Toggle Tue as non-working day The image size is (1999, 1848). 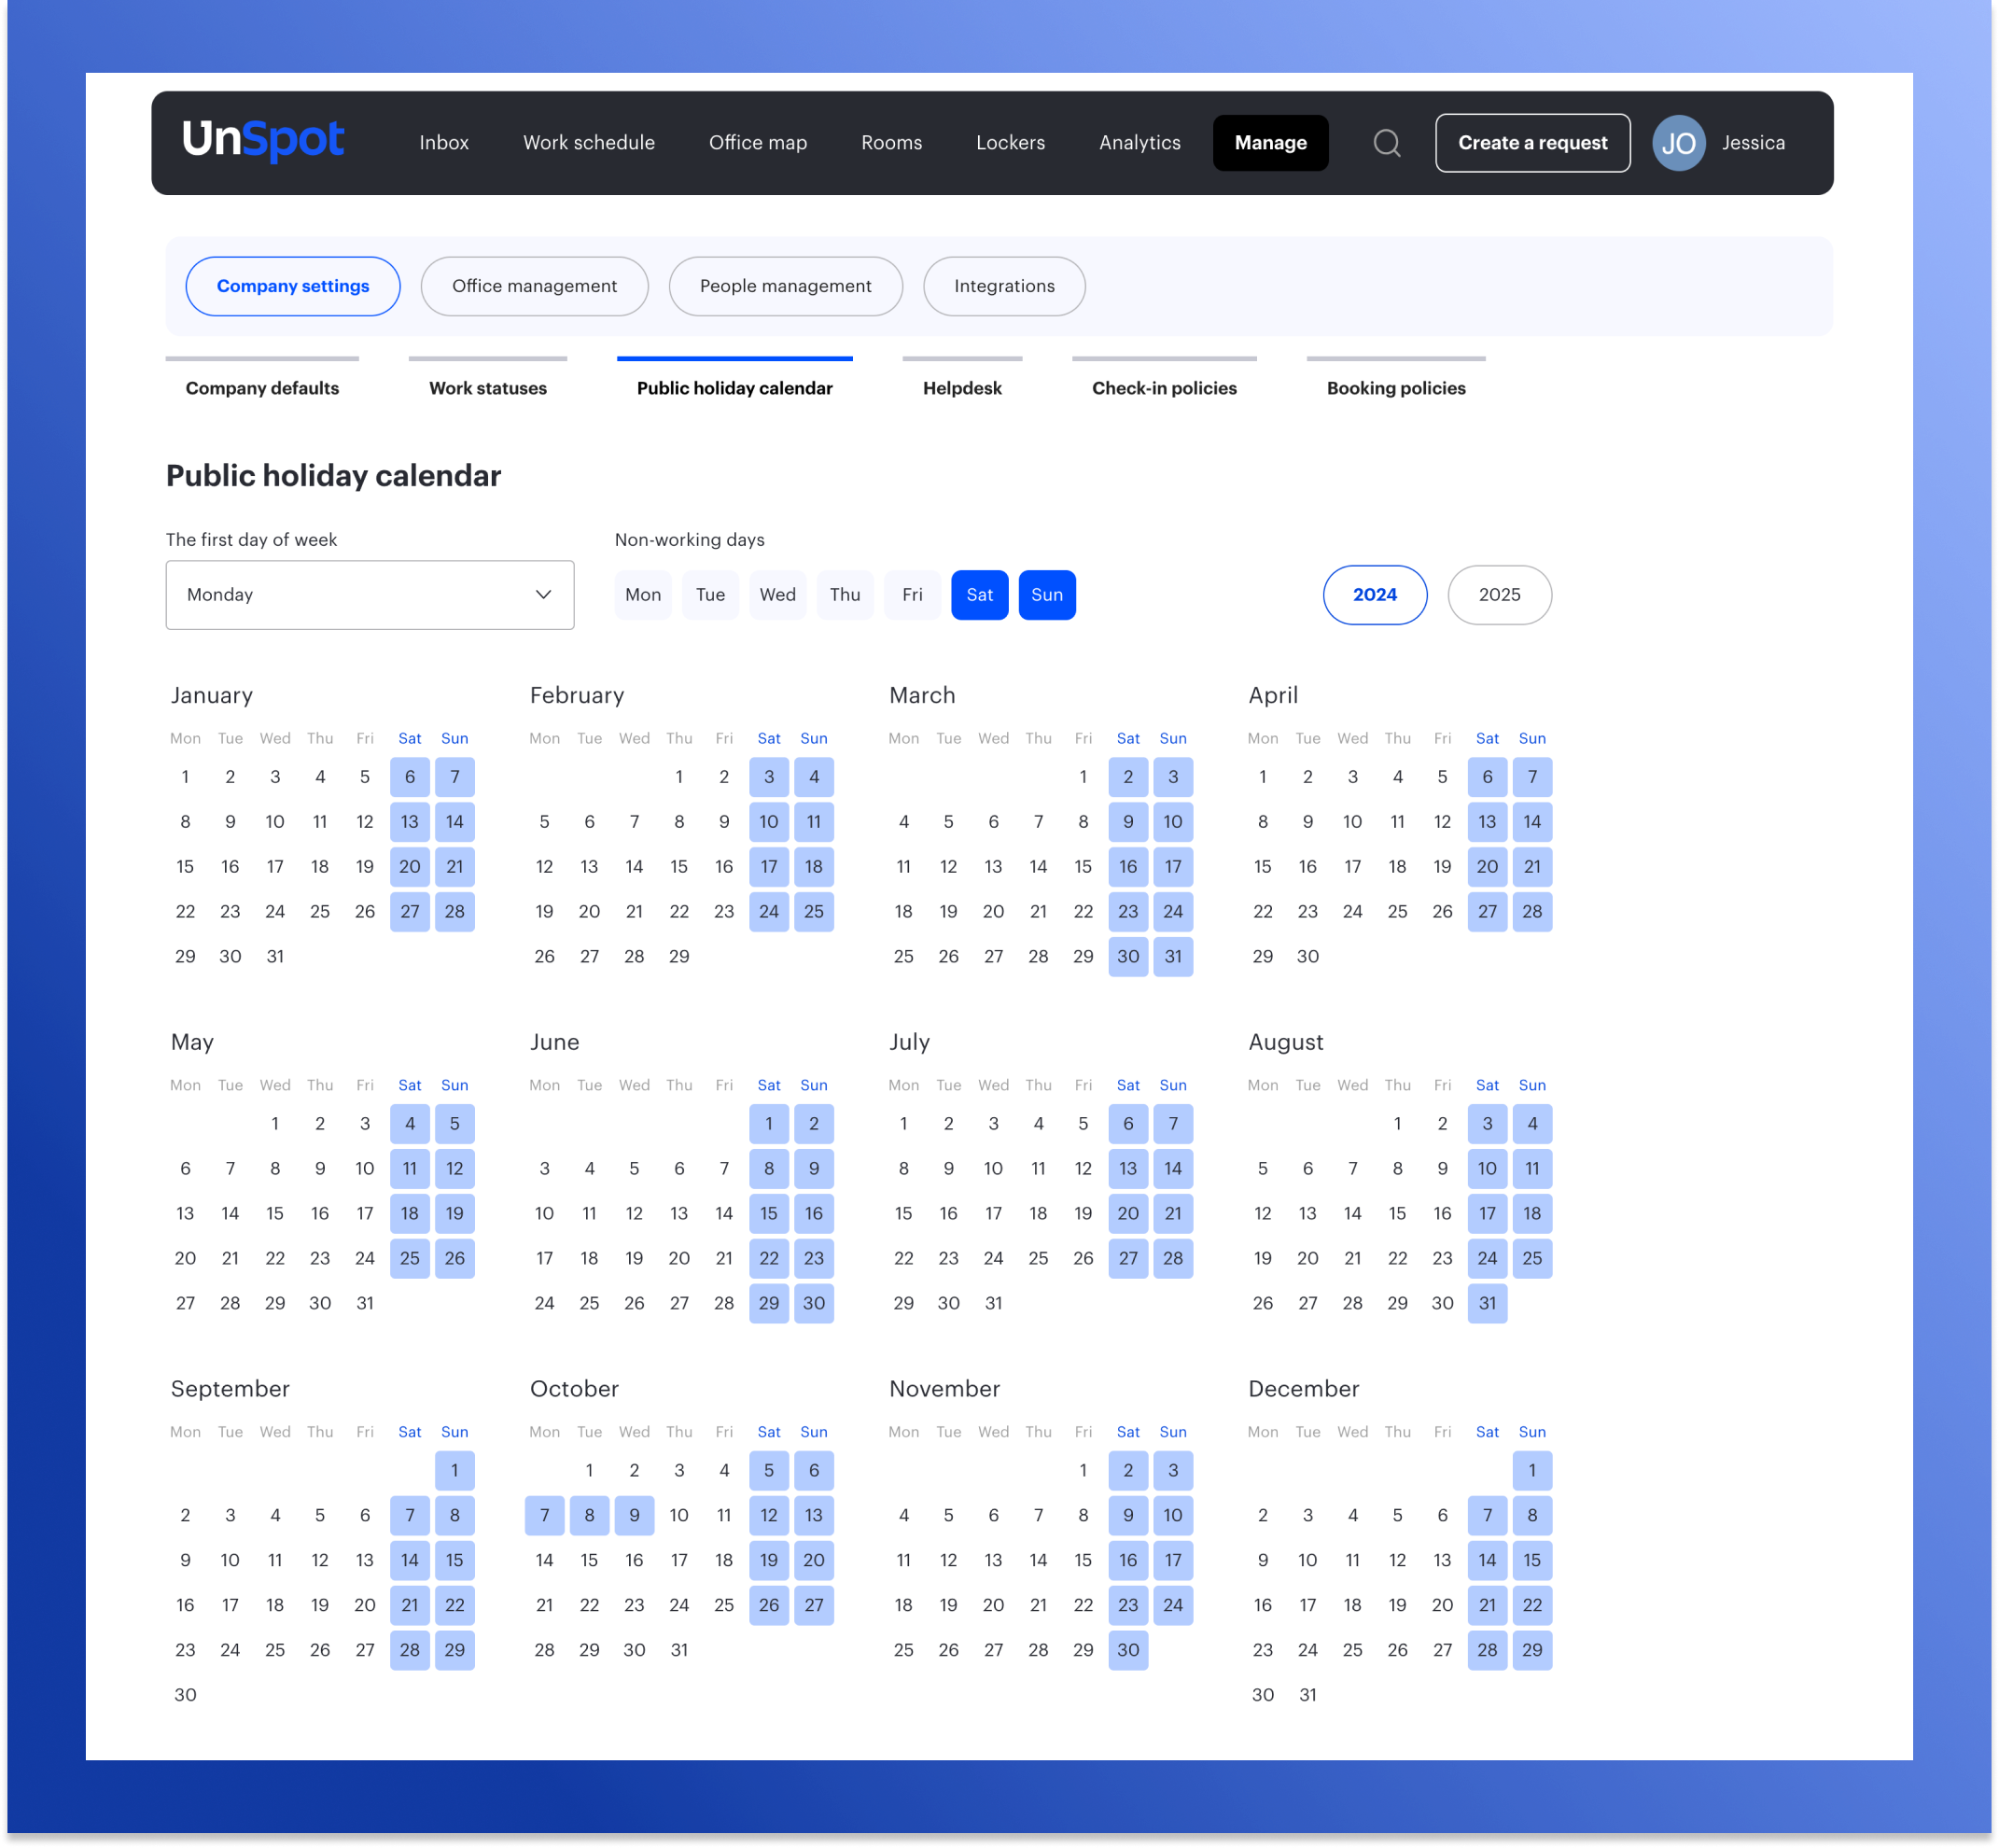click(x=710, y=595)
